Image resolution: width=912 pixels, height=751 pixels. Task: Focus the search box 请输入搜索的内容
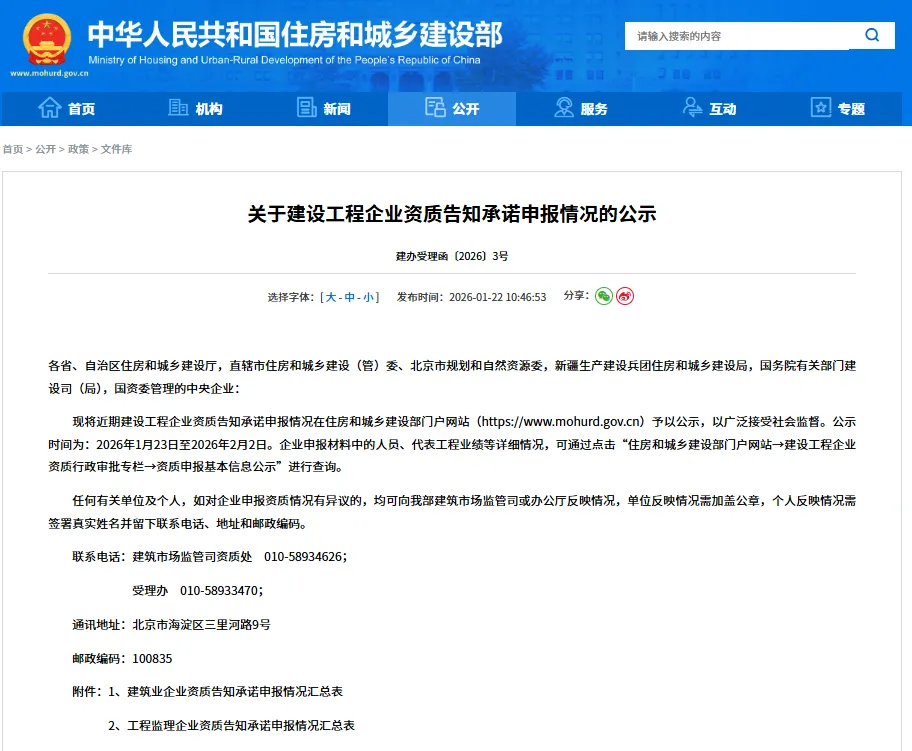click(737, 36)
